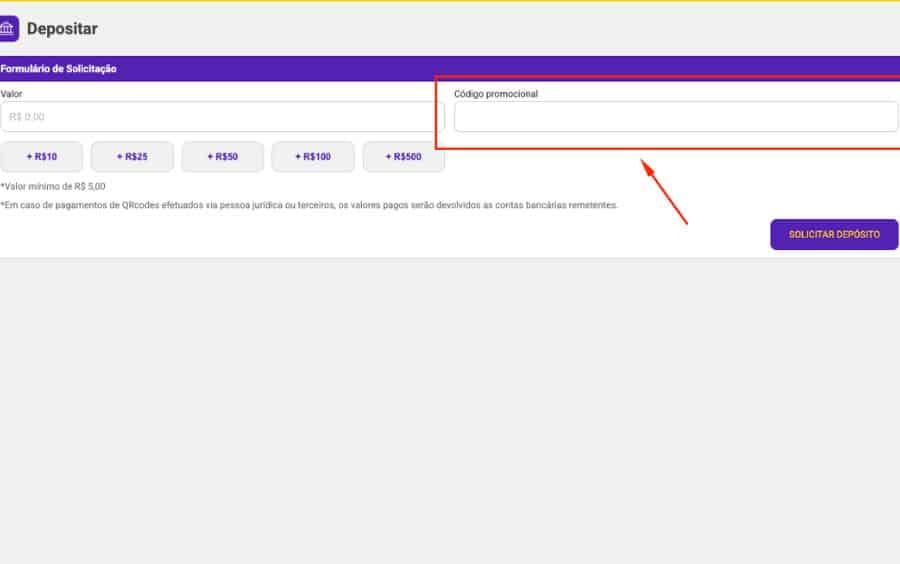Choose the + R$50 preset amount
This screenshot has height=564, width=900.
coord(223,157)
